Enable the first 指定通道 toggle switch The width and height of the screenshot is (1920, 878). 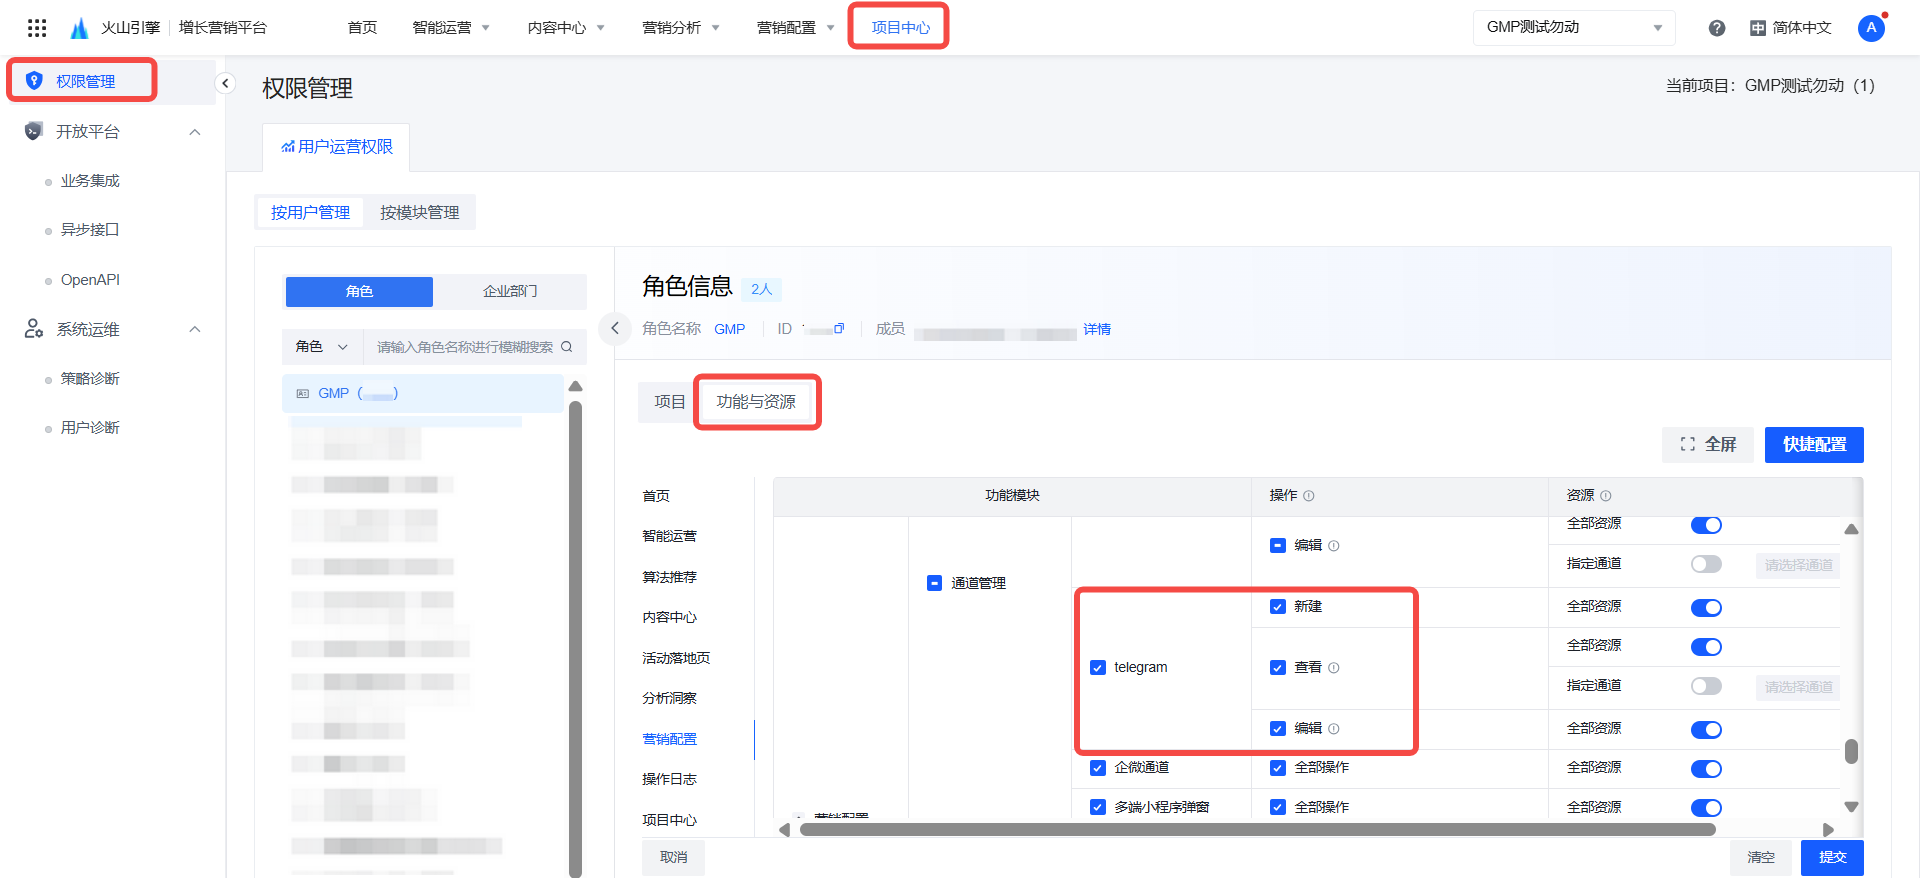[1706, 564]
